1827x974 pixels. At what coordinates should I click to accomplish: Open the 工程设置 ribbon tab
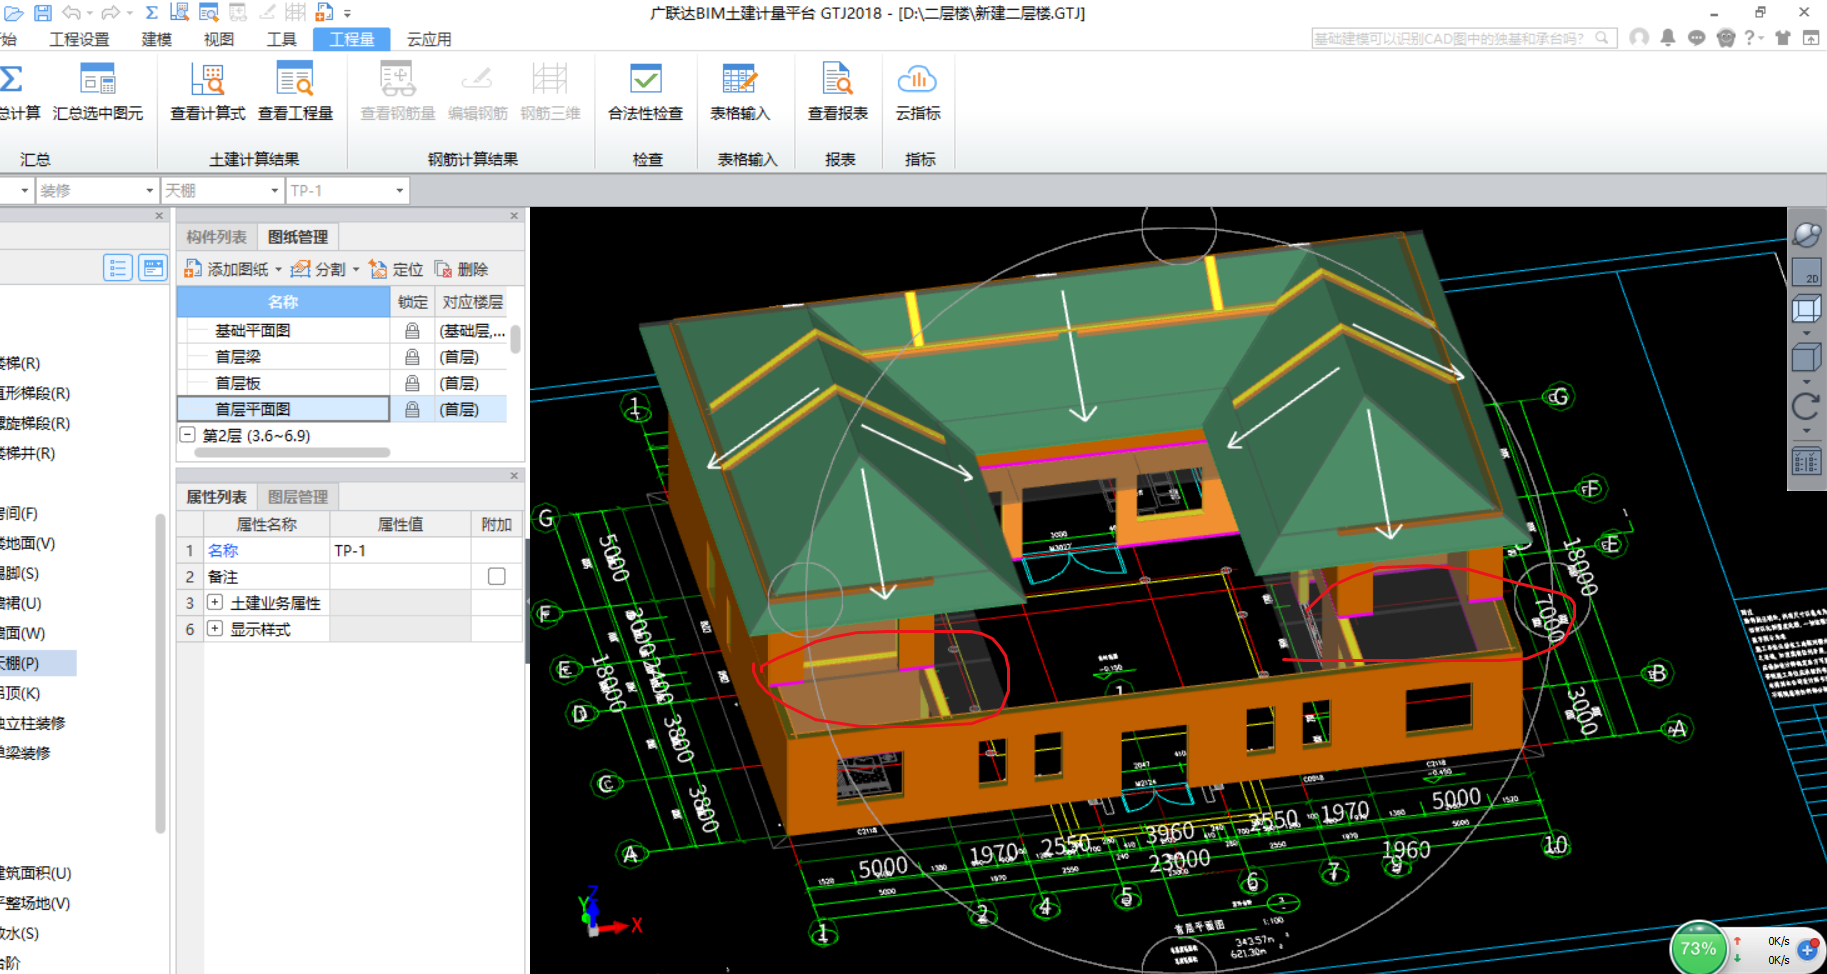click(x=80, y=39)
